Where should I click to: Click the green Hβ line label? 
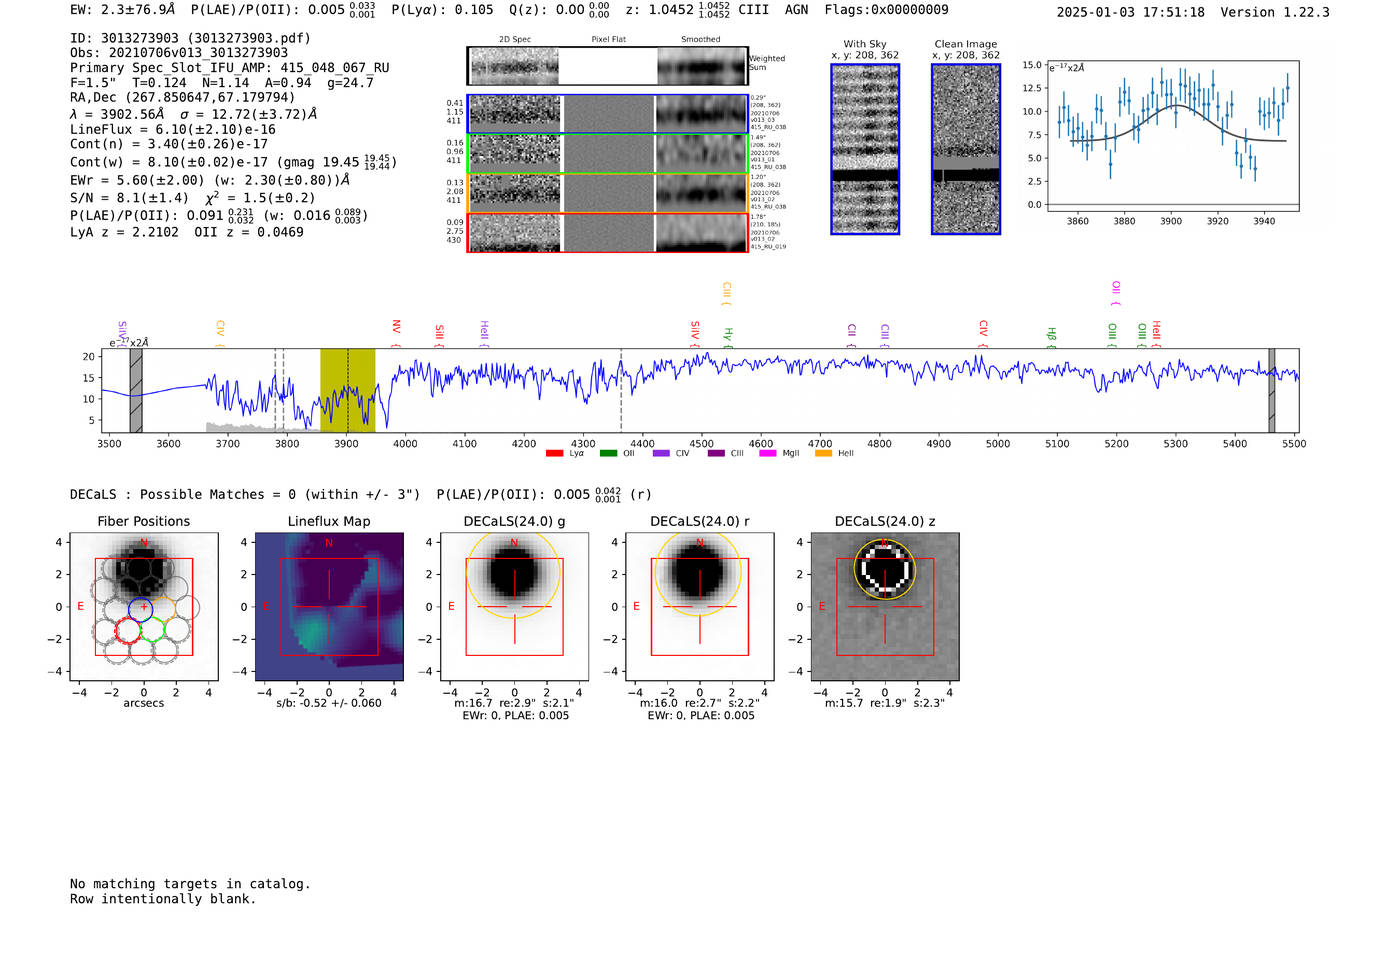pyautogui.click(x=1051, y=336)
